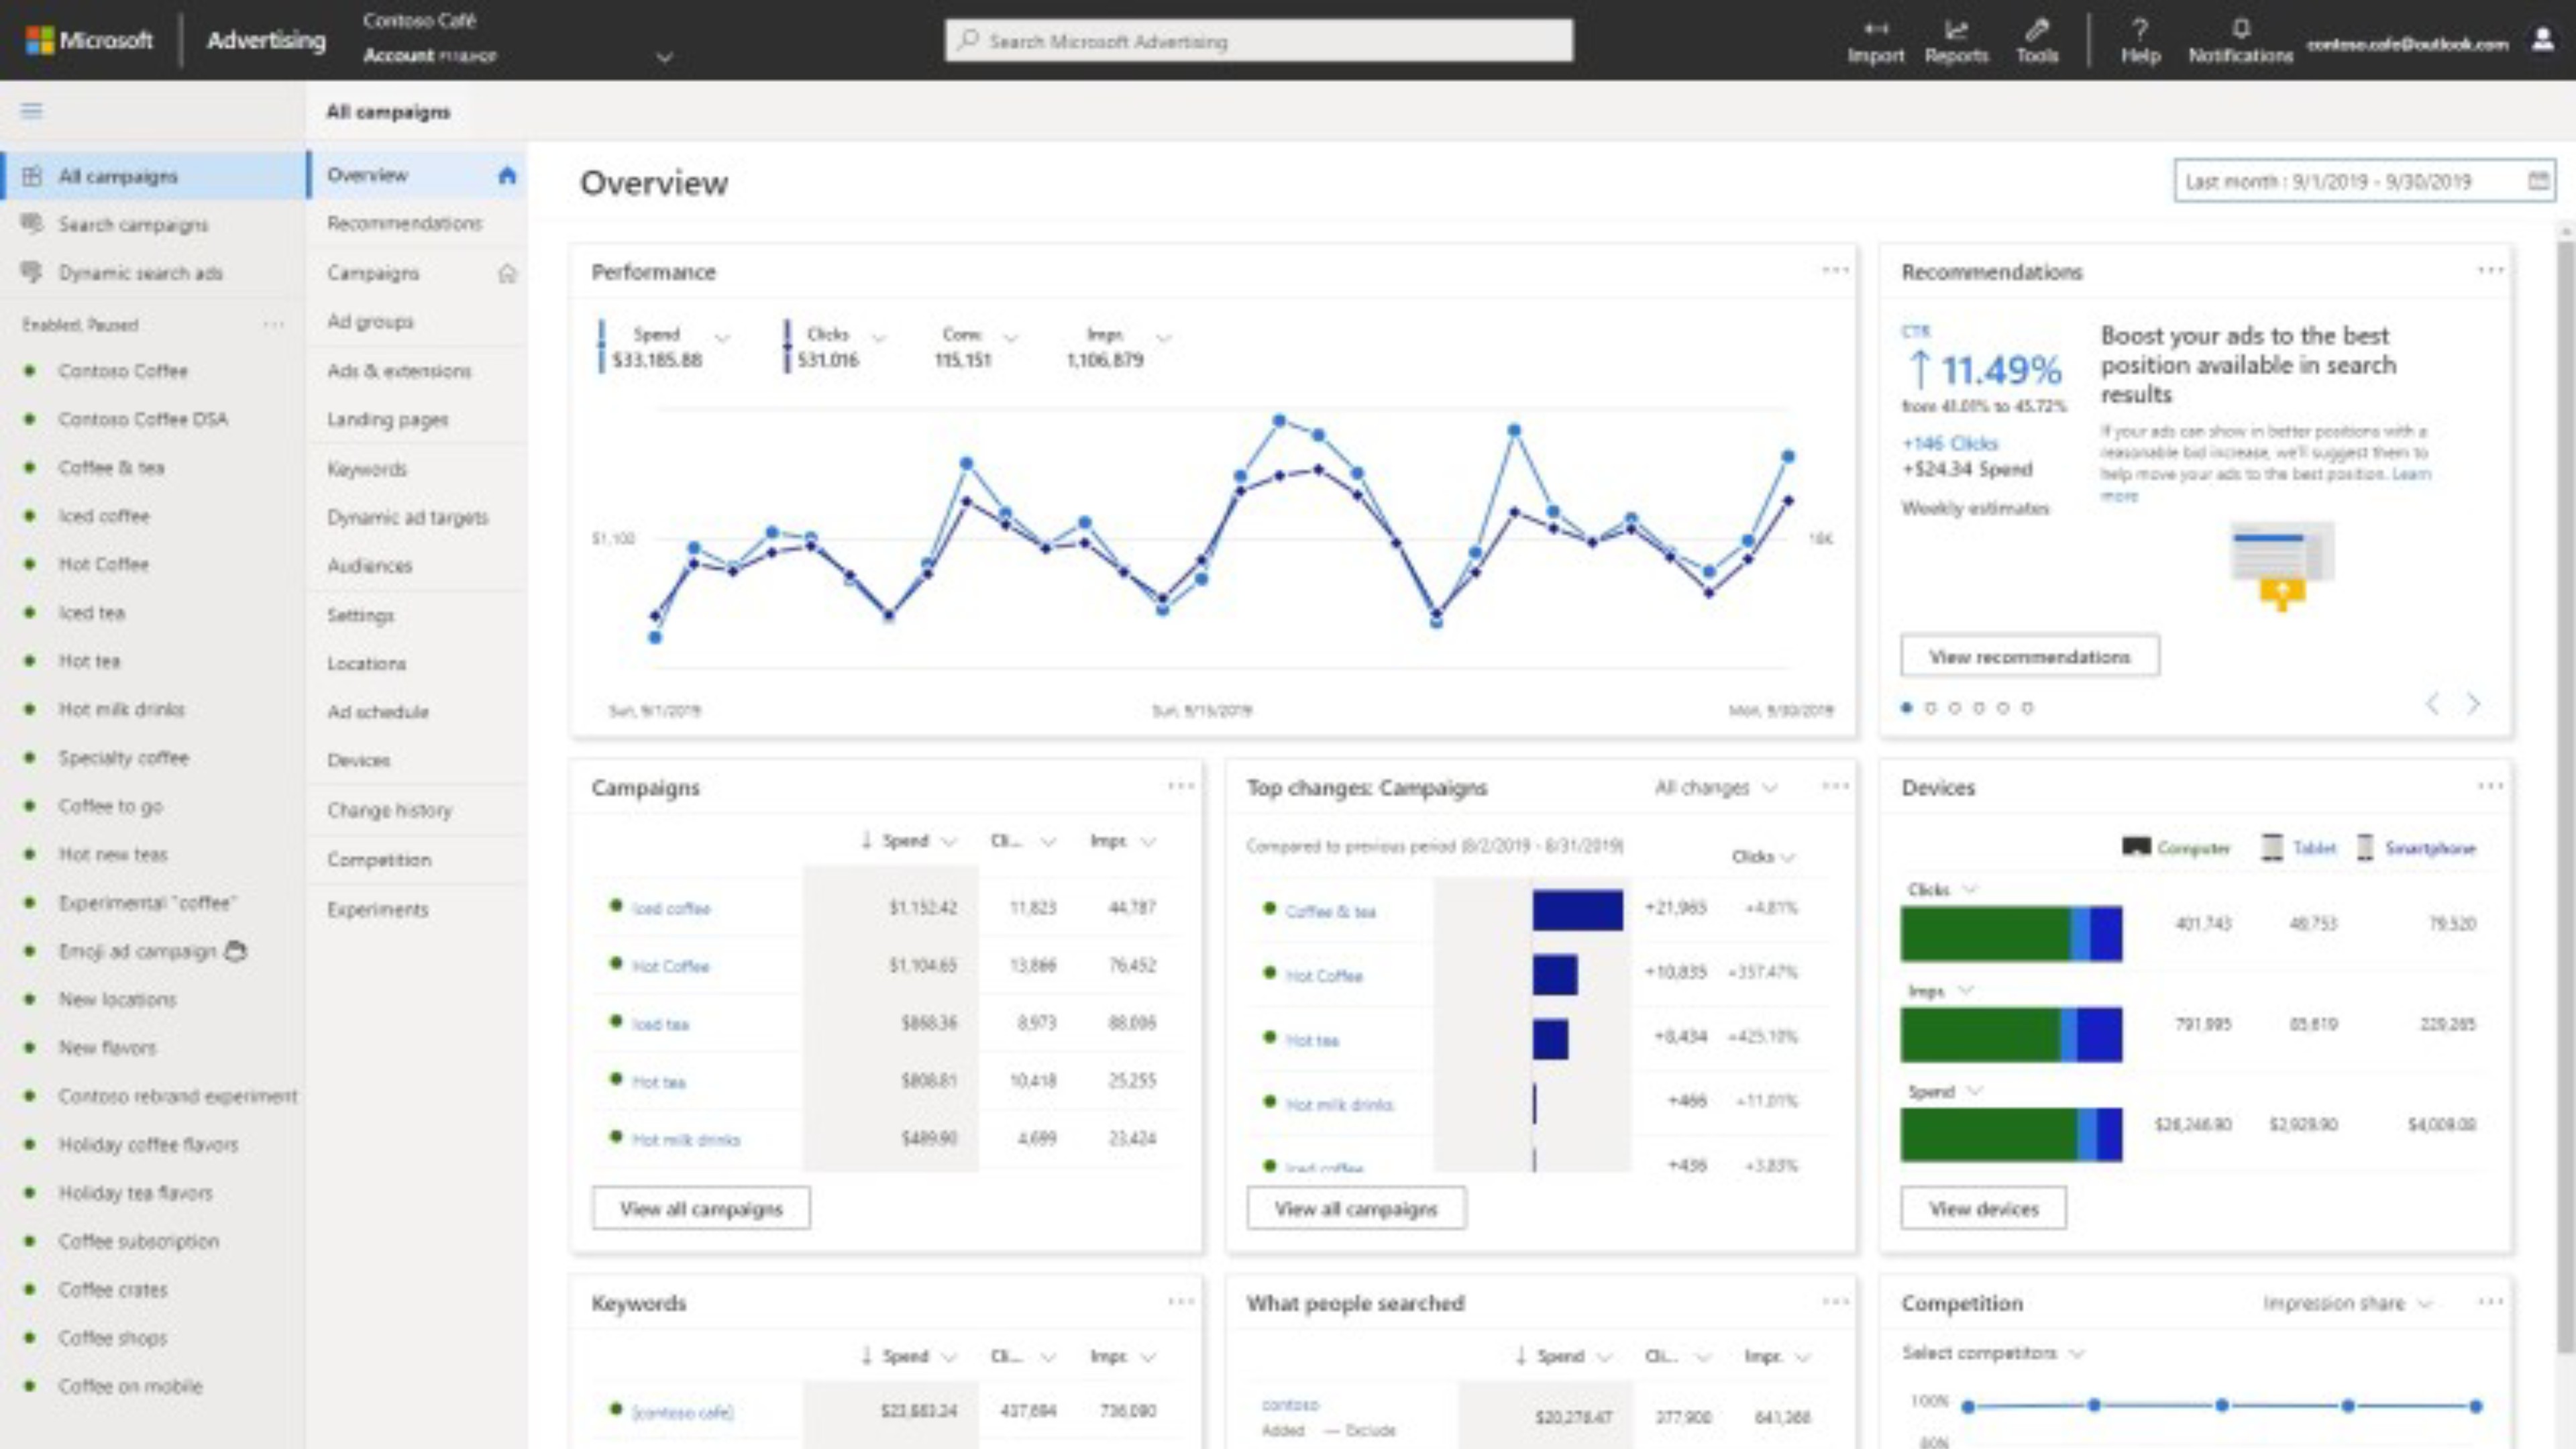Open the Help question mark icon

click(x=2140, y=30)
